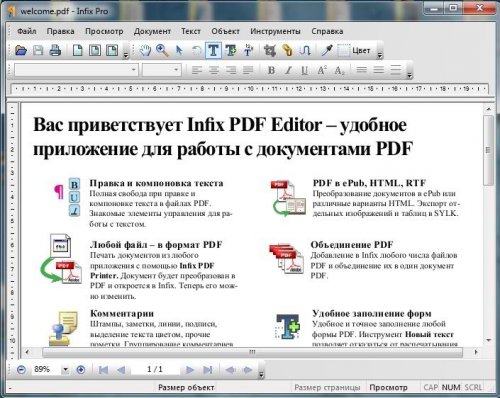Open the font name dropdown
This screenshot has width=500, height=398.
[x=134, y=70]
